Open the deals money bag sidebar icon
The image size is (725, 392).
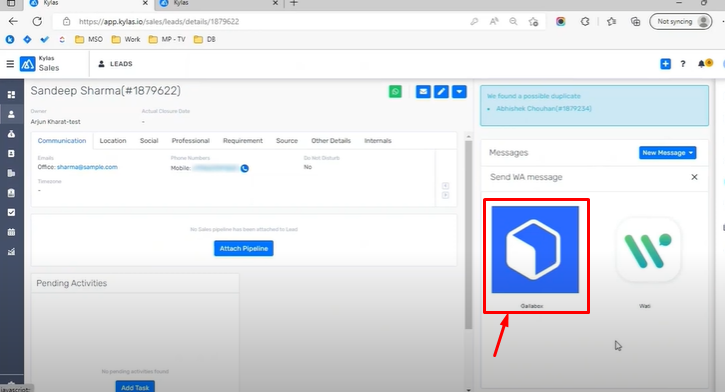[x=12, y=134]
